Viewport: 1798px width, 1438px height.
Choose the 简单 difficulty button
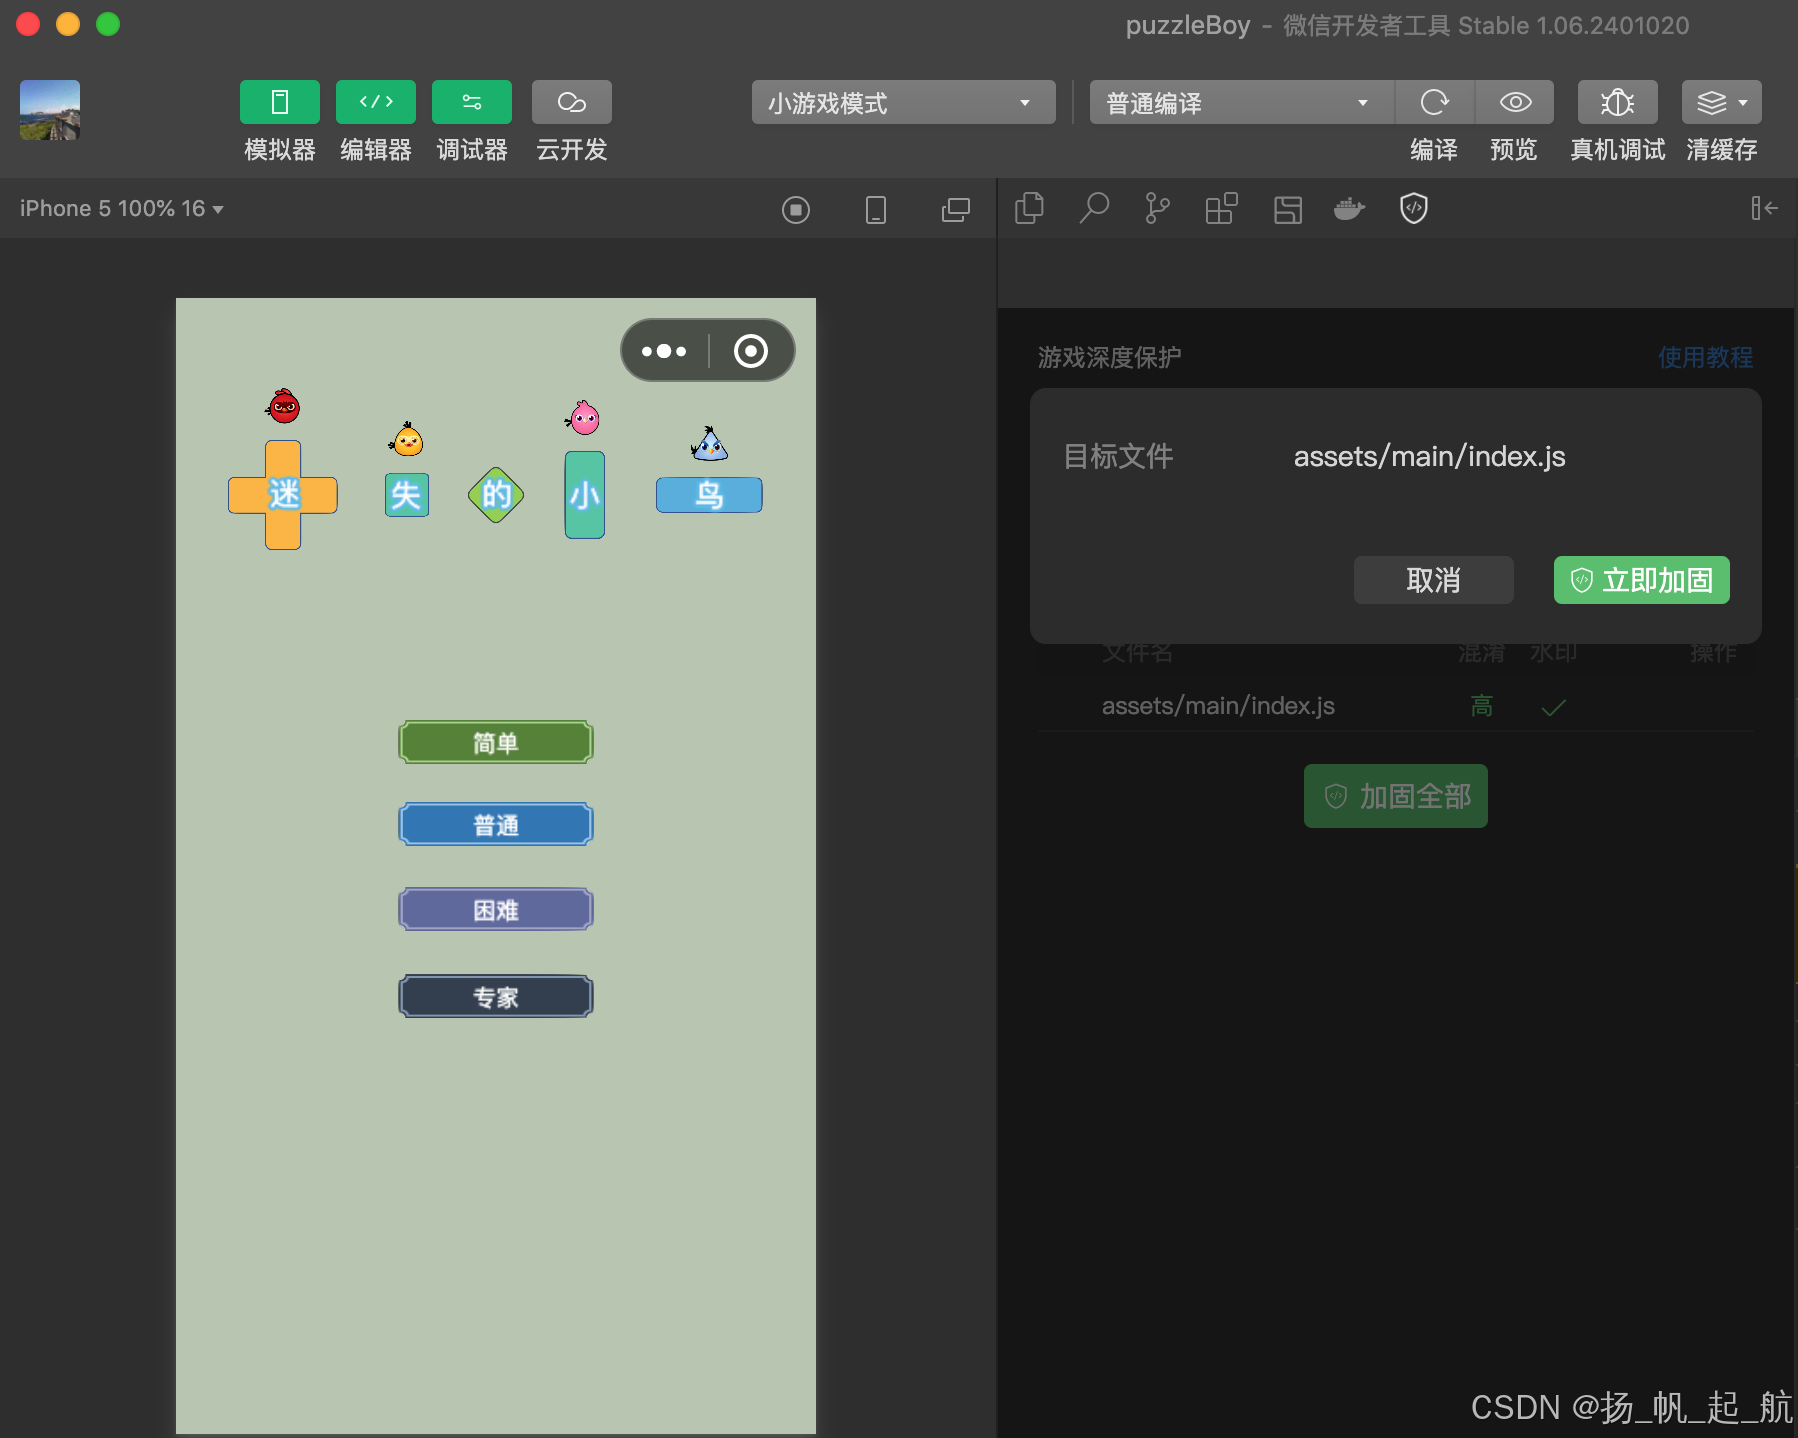[496, 742]
